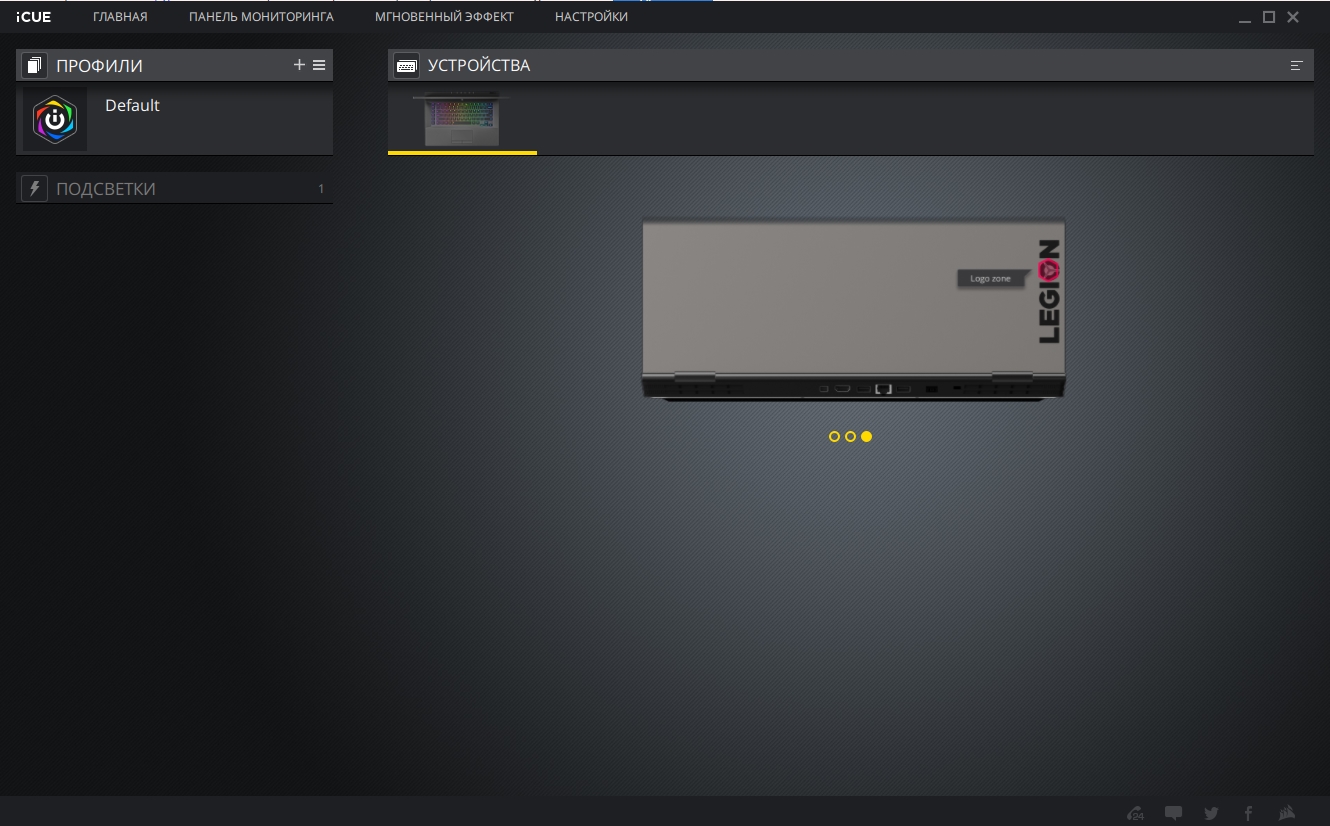Click the Corsair sails logo icon
The image size is (1330, 826).
click(1288, 813)
